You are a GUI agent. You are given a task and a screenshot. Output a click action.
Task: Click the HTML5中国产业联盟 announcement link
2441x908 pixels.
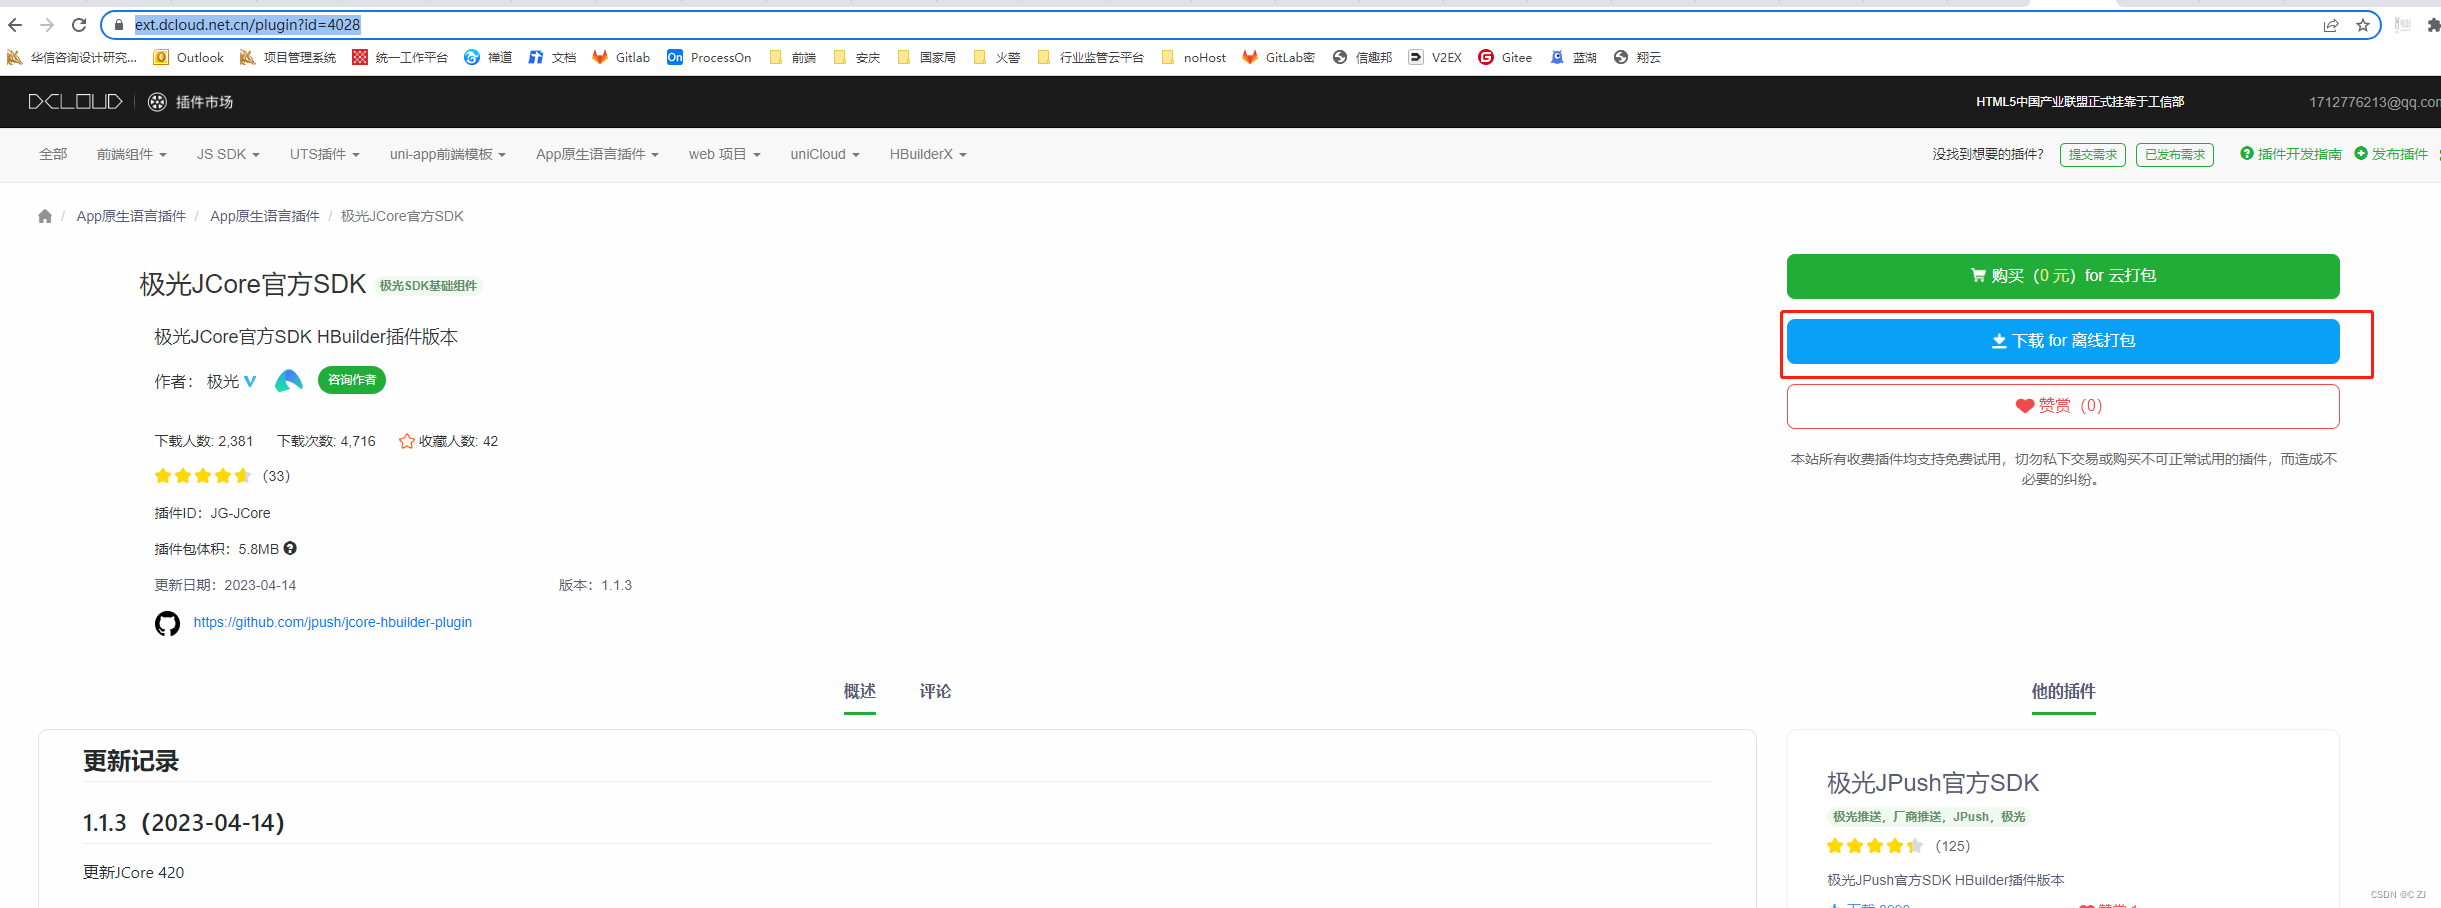pyautogui.click(x=2080, y=102)
